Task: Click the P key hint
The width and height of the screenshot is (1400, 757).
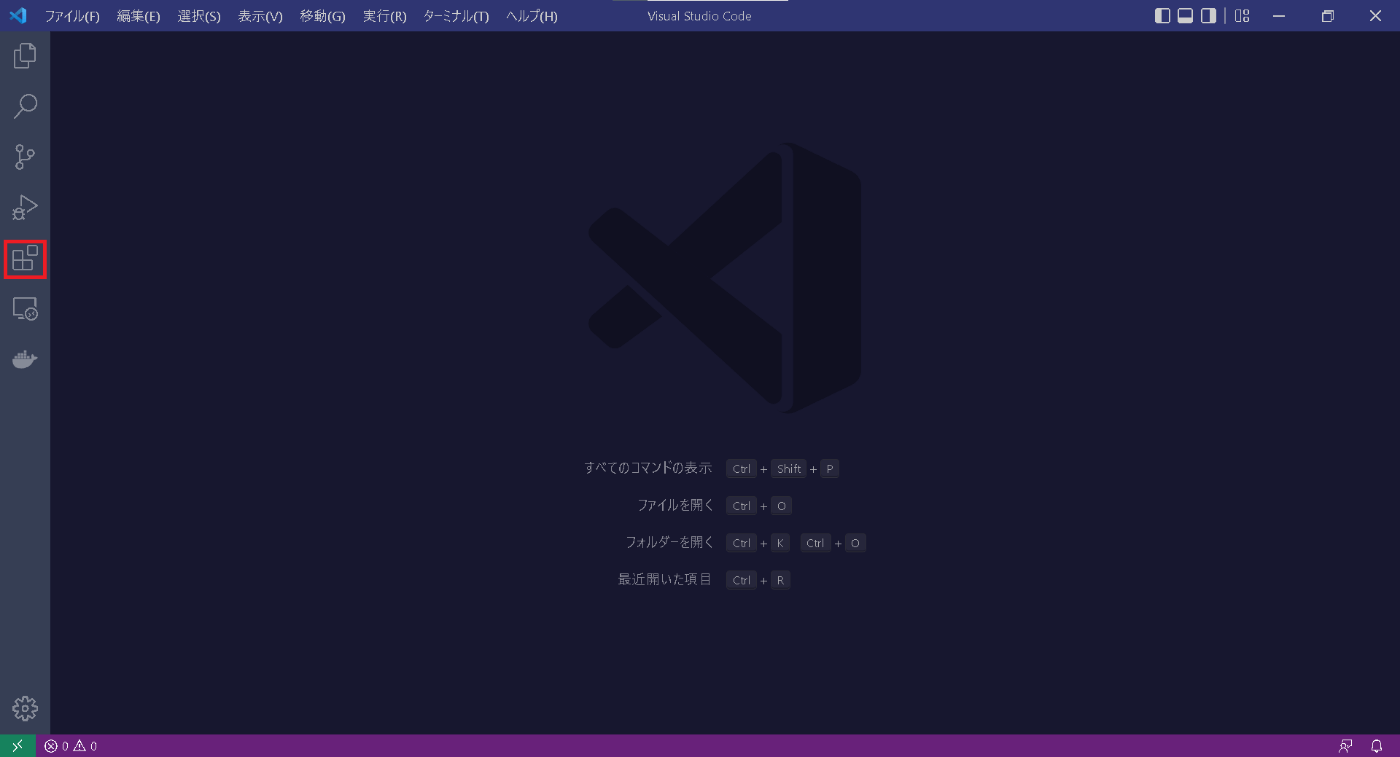Action: tap(829, 469)
